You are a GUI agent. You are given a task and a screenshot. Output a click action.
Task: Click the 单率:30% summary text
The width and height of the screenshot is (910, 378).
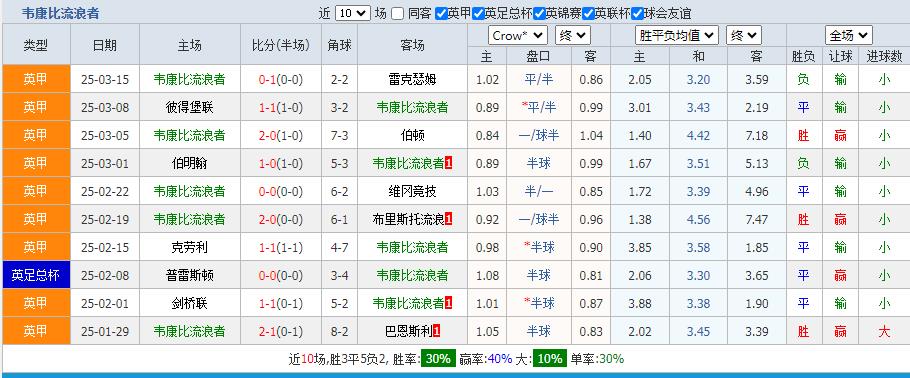click(597, 359)
